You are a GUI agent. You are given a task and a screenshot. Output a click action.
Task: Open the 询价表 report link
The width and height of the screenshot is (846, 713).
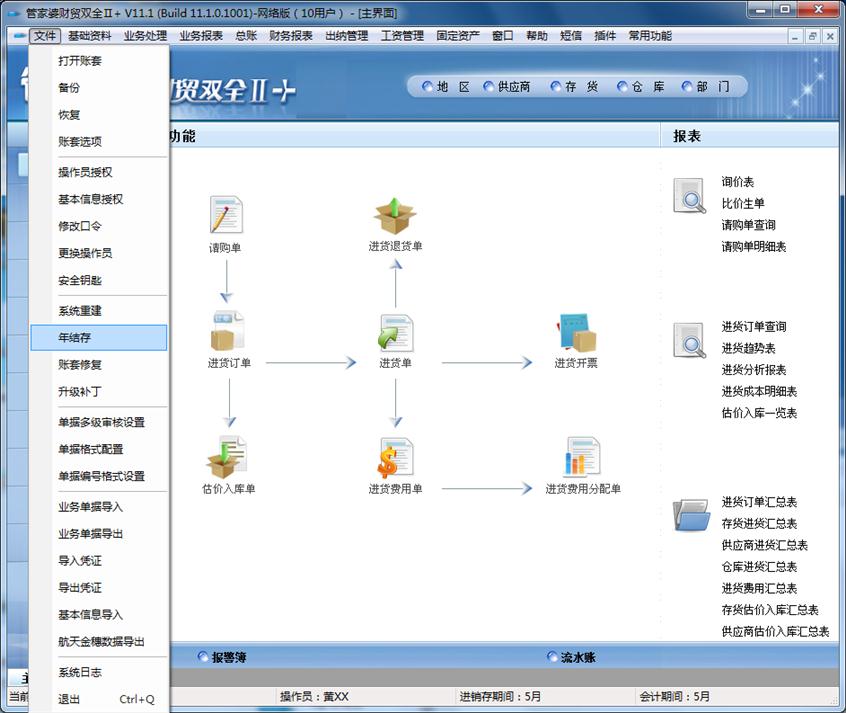[x=738, y=182]
